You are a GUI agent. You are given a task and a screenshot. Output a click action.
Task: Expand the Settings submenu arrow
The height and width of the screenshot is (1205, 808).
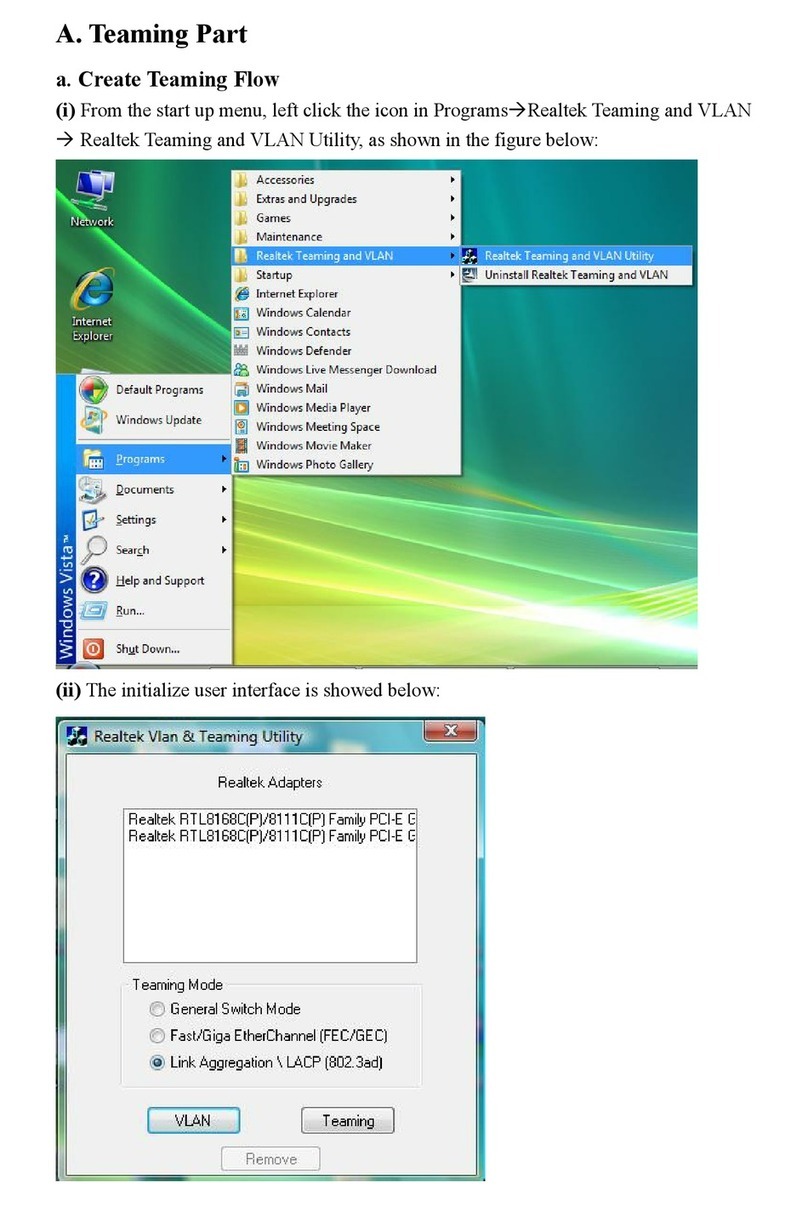coord(224,520)
